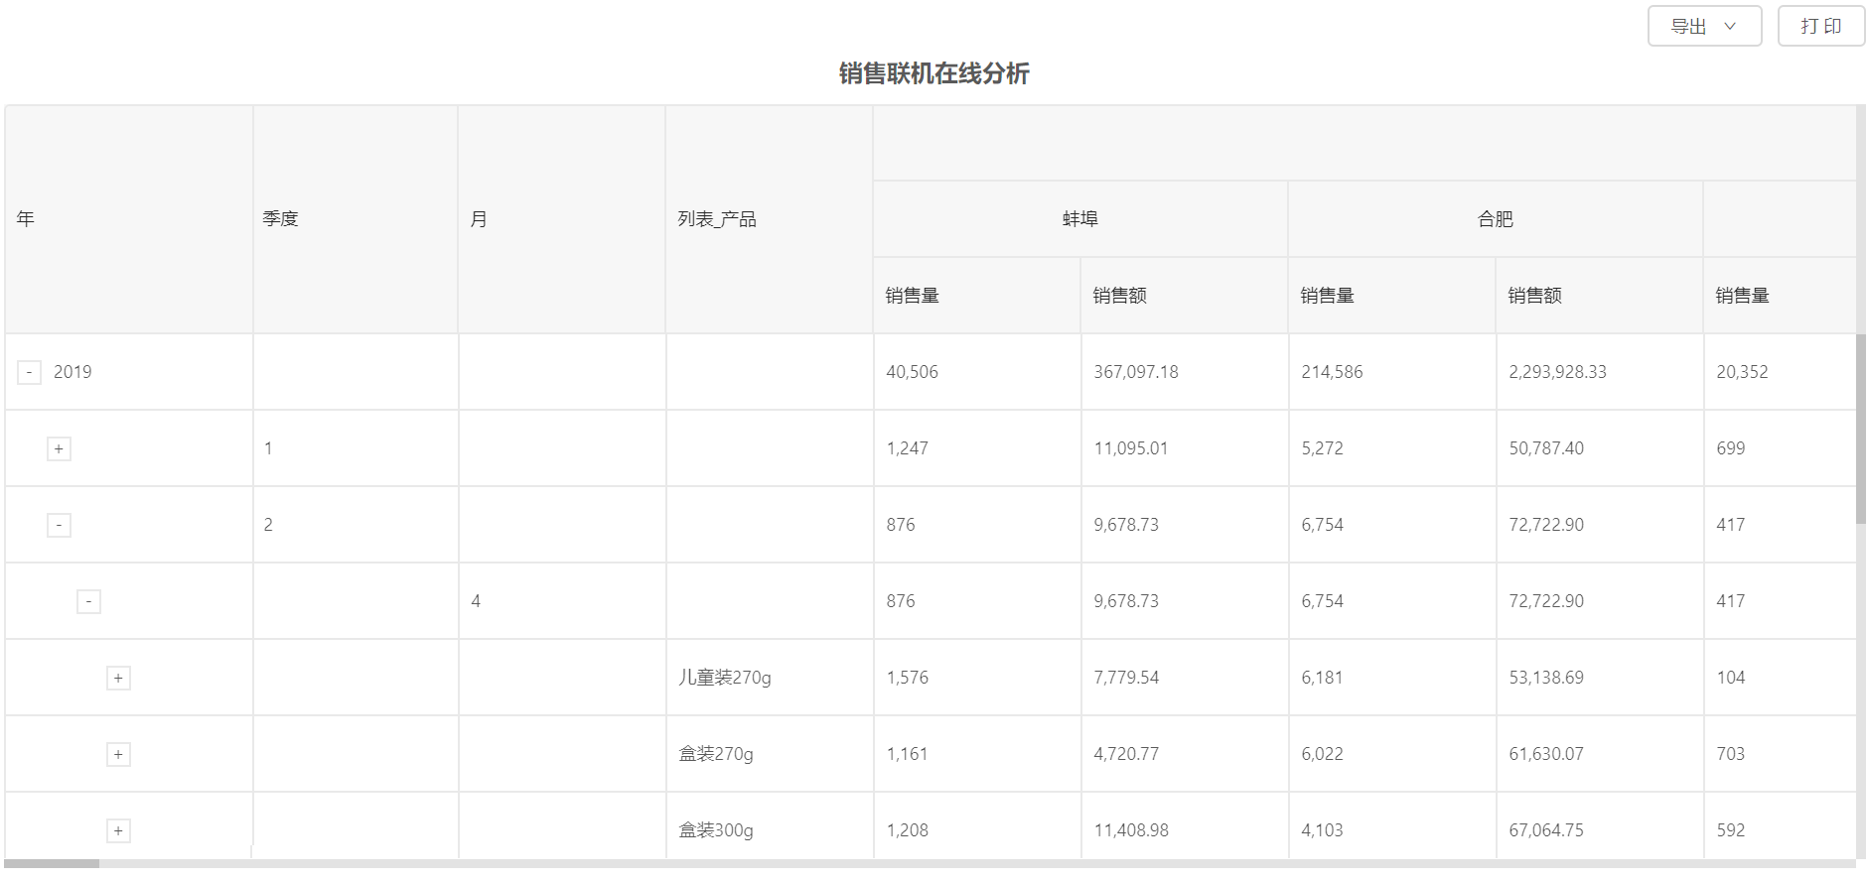1868x880 pixels.
Task: Select cell 104 in 儿童装270g row
Action: (1780, 678)
